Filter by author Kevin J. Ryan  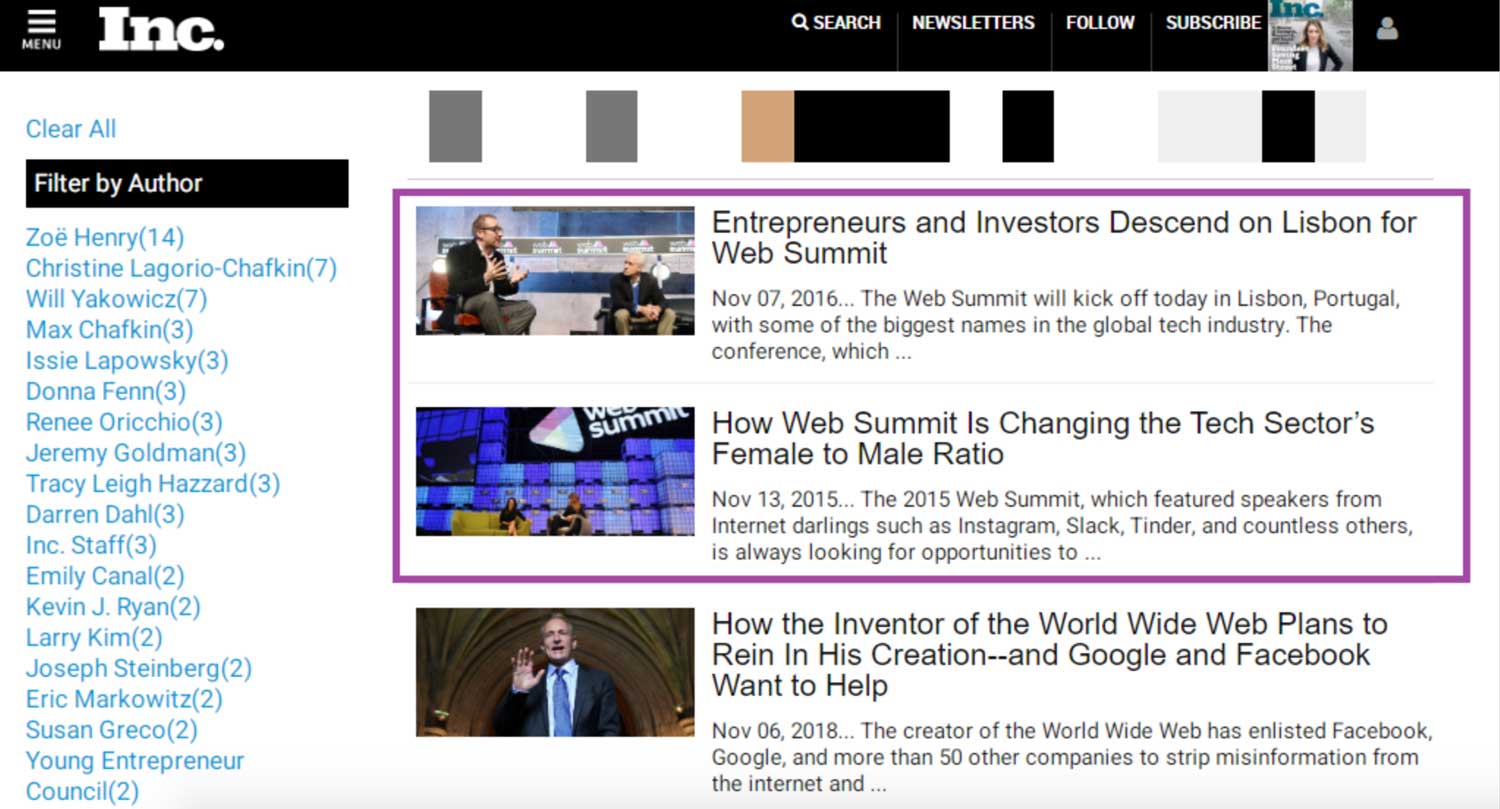113,609
